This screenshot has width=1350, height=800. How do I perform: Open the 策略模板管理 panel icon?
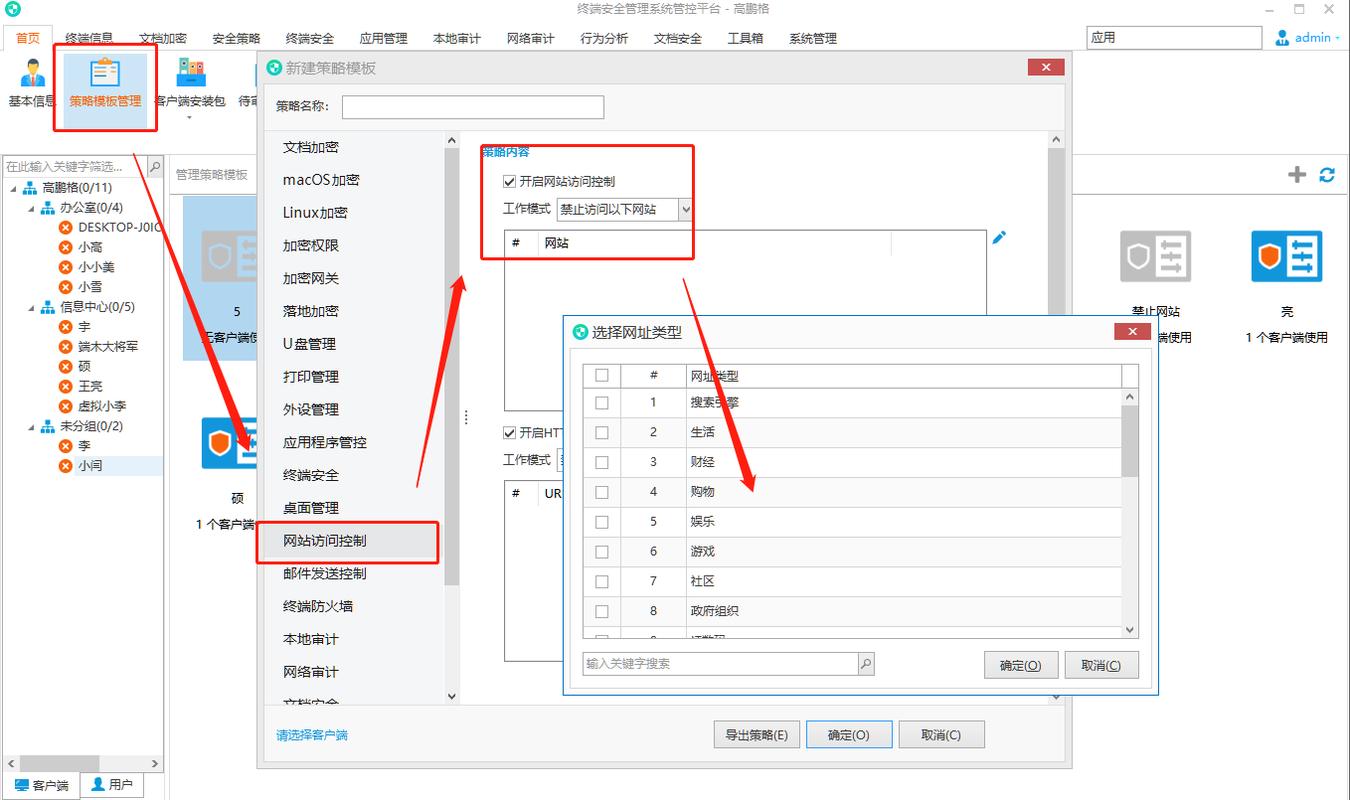point(104,85)
